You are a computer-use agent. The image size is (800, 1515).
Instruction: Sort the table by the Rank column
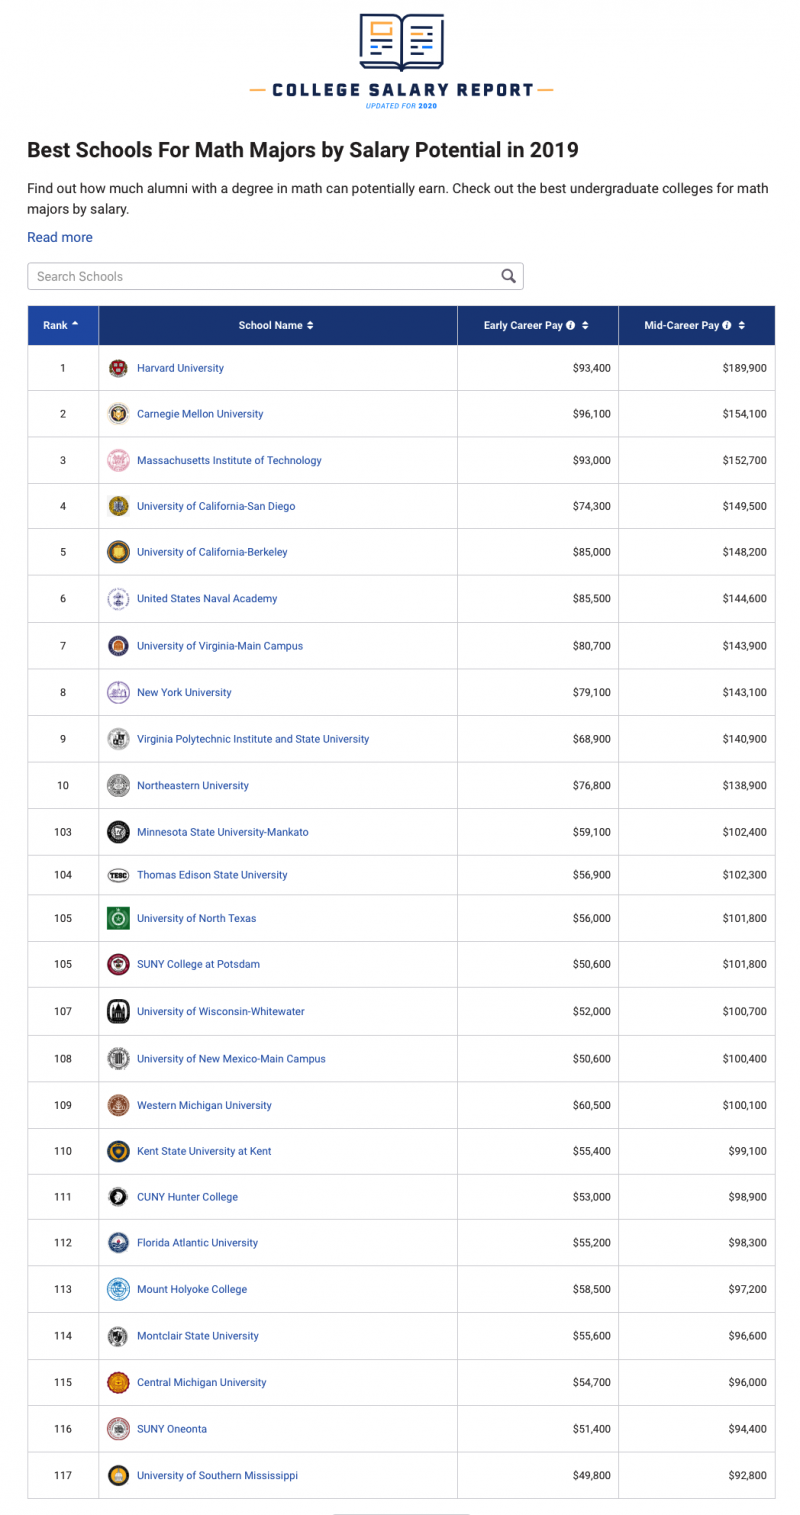point(62,325)
